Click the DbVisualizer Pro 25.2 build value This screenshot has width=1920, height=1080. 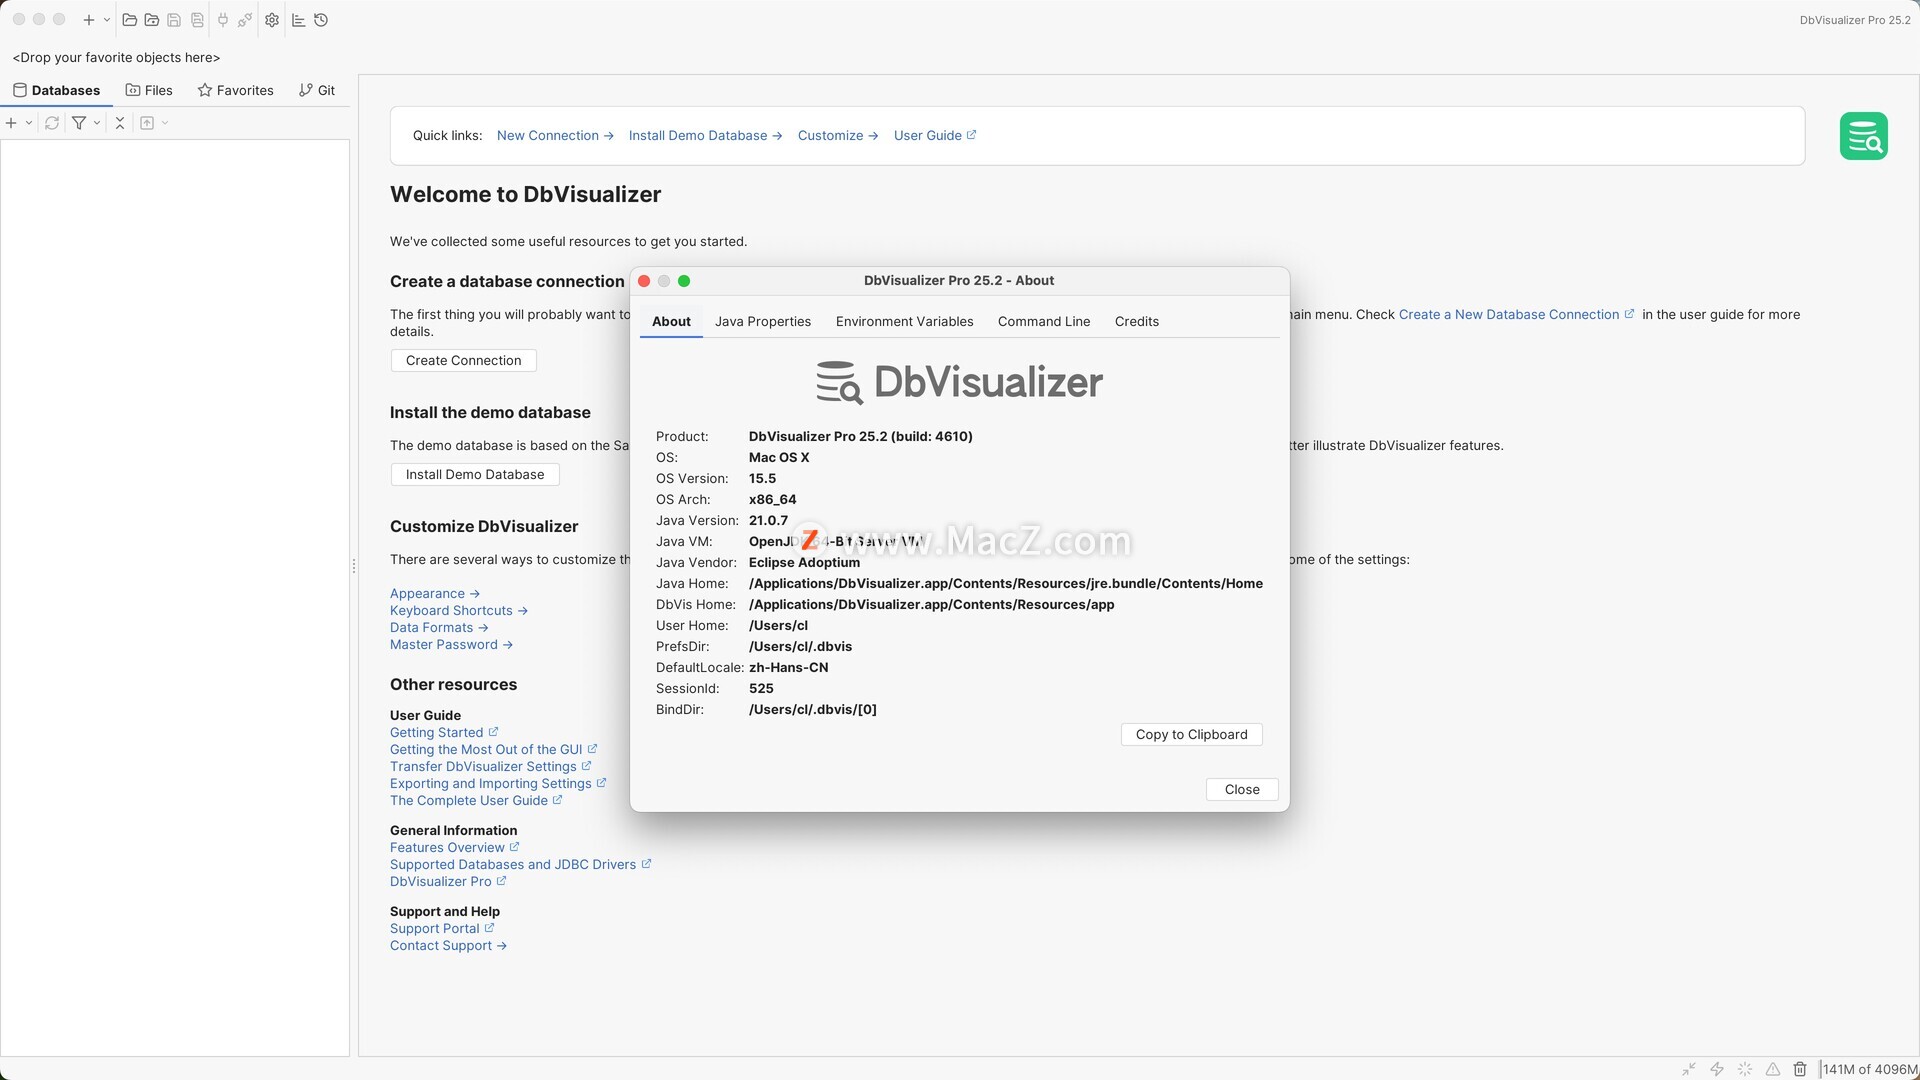point(860,437)
